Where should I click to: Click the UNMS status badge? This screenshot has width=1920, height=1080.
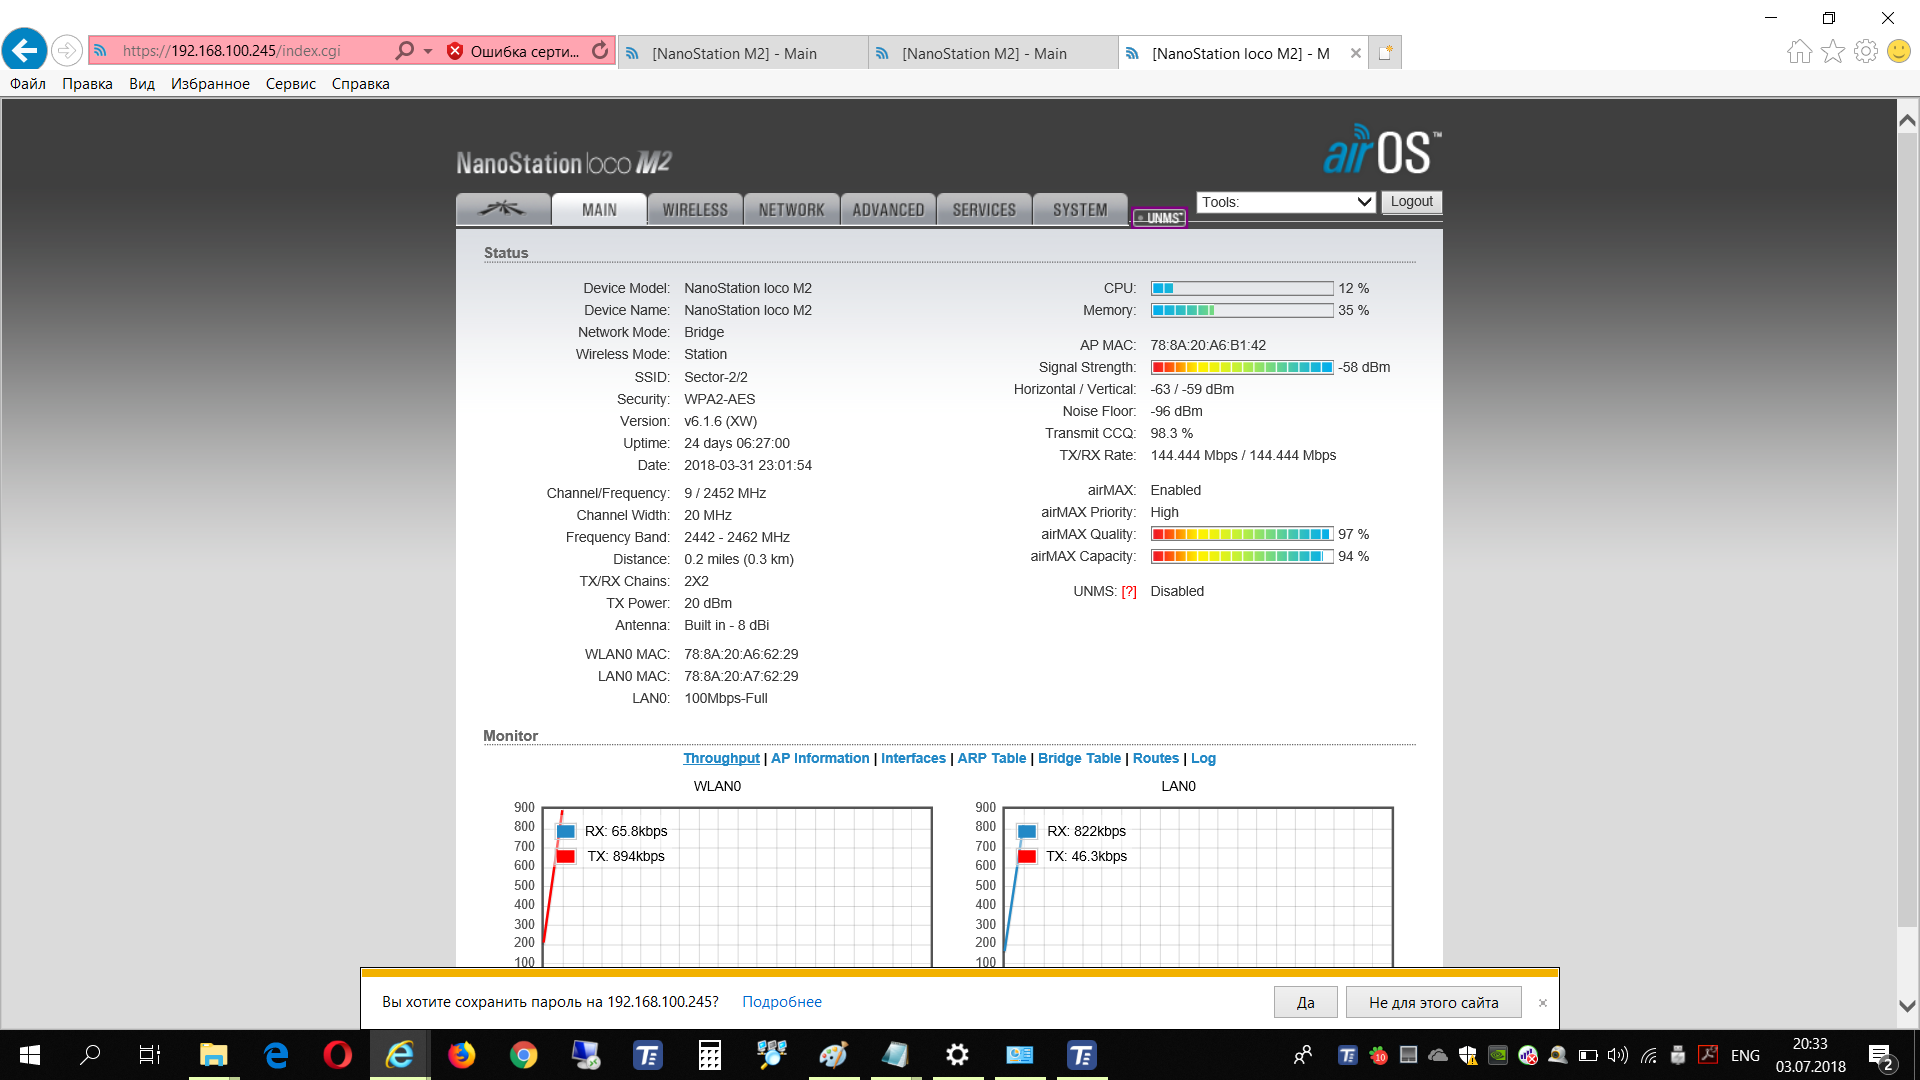[1159, 218]
